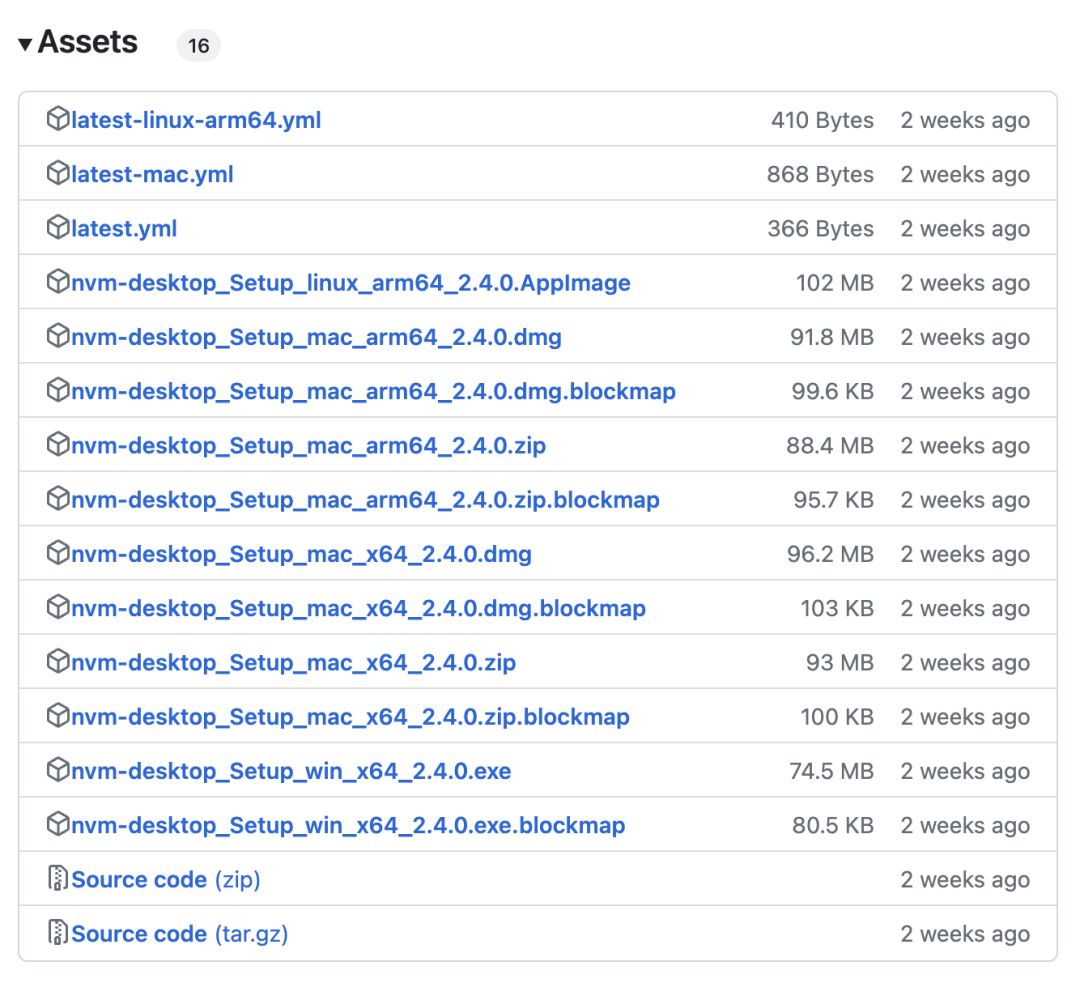Download nvm-desktop_Setup_mac_x64_2.4.0.zip
The height and width of the screenshot is (983, 1080).
click(294, 663)
